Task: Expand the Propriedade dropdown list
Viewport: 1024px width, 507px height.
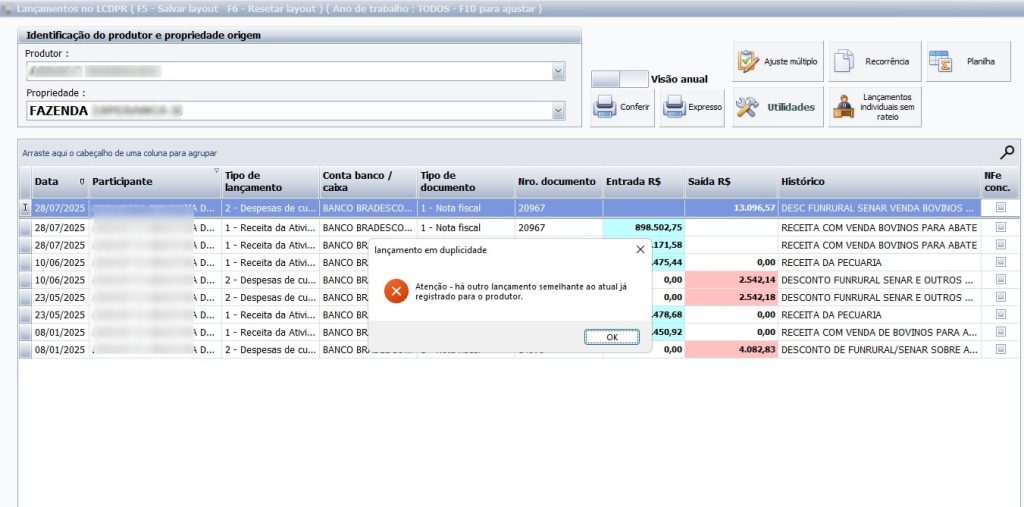Action: tap(558, 111)
